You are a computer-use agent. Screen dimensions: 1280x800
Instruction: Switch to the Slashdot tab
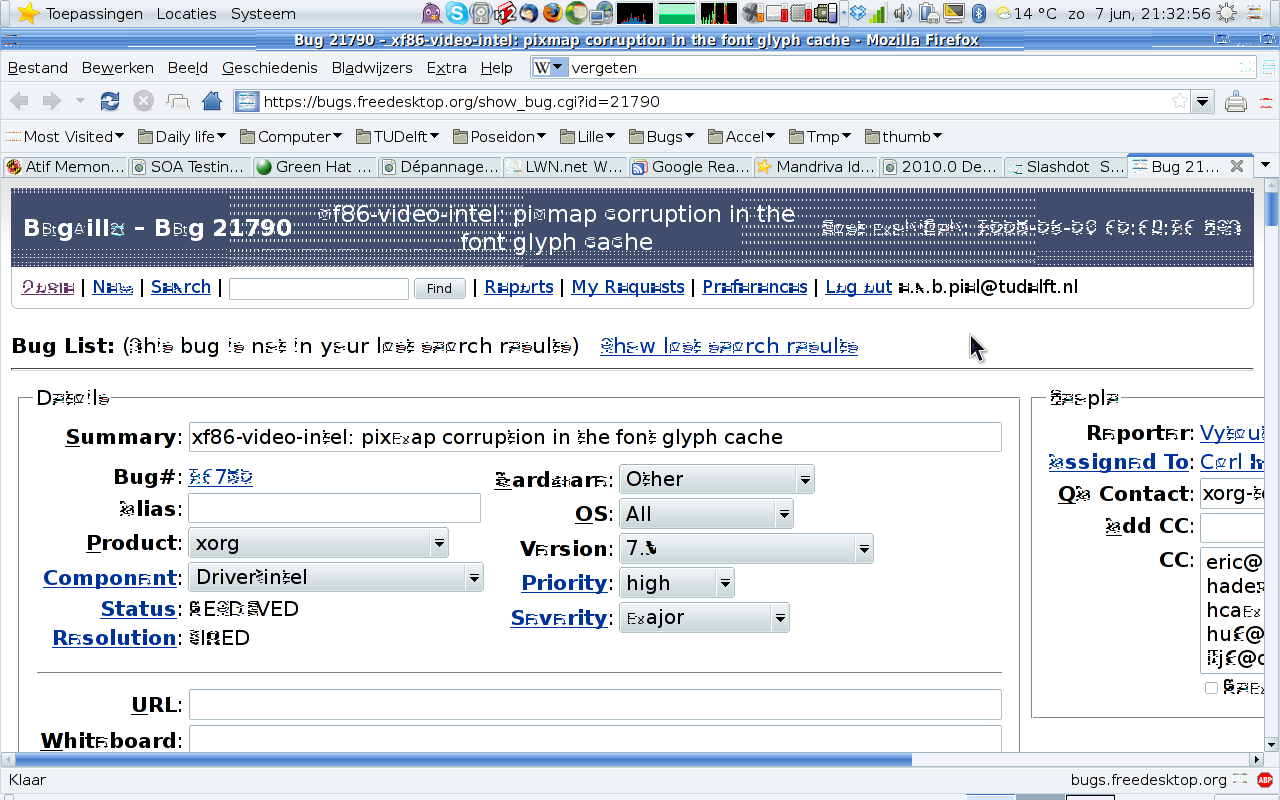(x=1065, y=166)
